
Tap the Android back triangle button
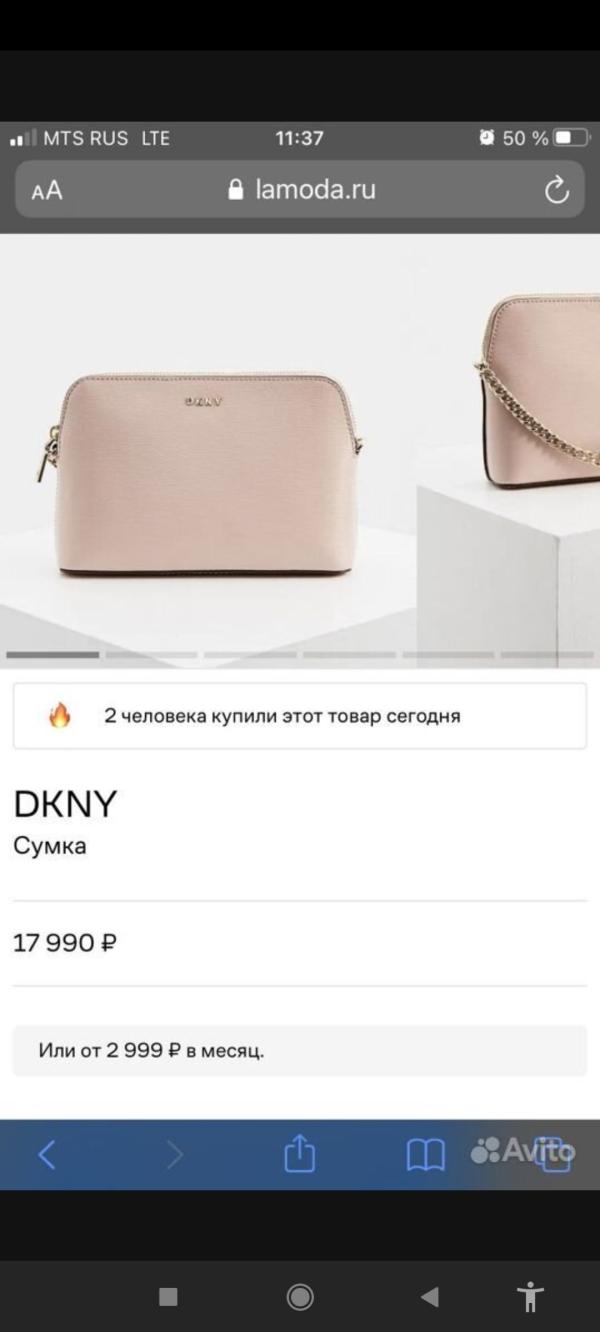coord(429,1297)
